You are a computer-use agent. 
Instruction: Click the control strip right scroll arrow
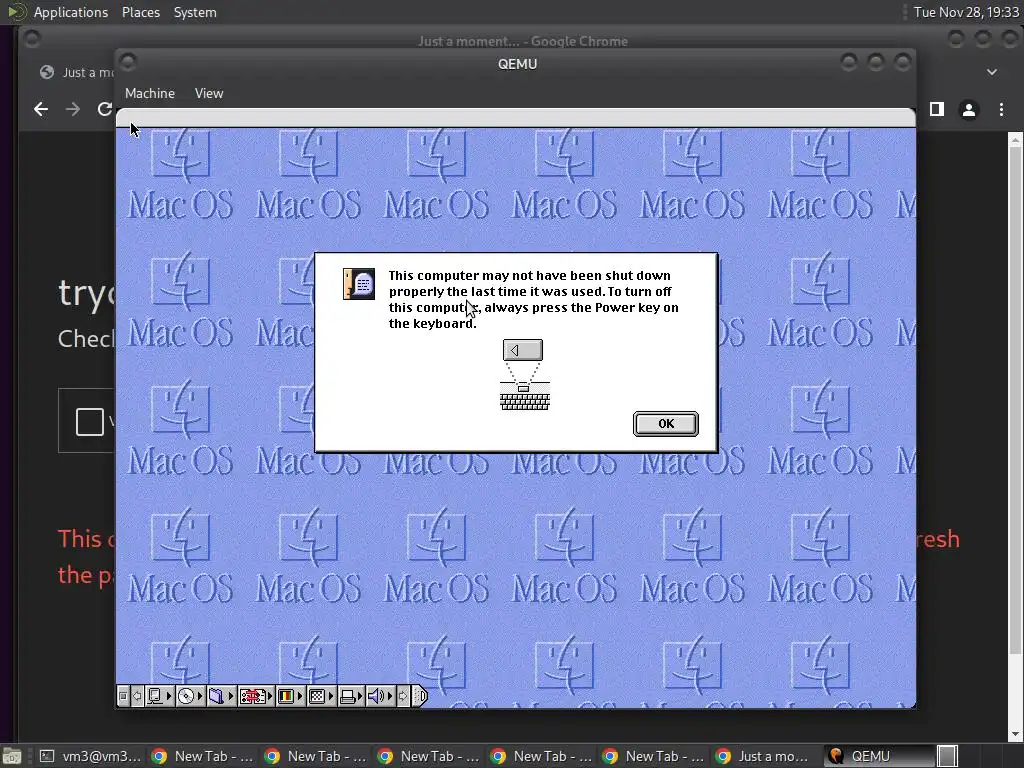point(403,696)
